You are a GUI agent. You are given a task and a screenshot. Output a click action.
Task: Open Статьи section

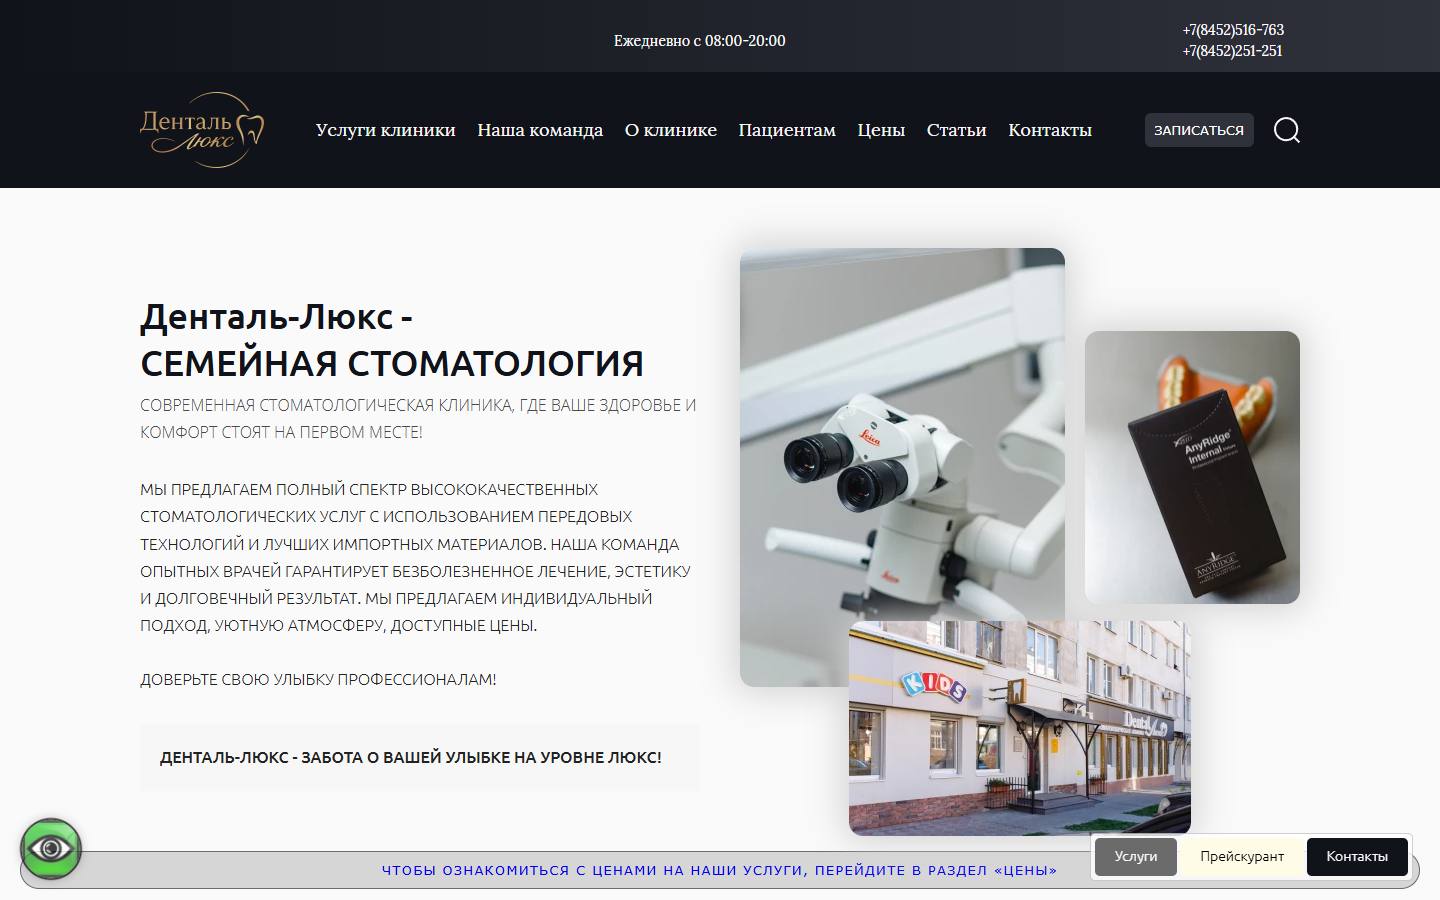point(956,130)
